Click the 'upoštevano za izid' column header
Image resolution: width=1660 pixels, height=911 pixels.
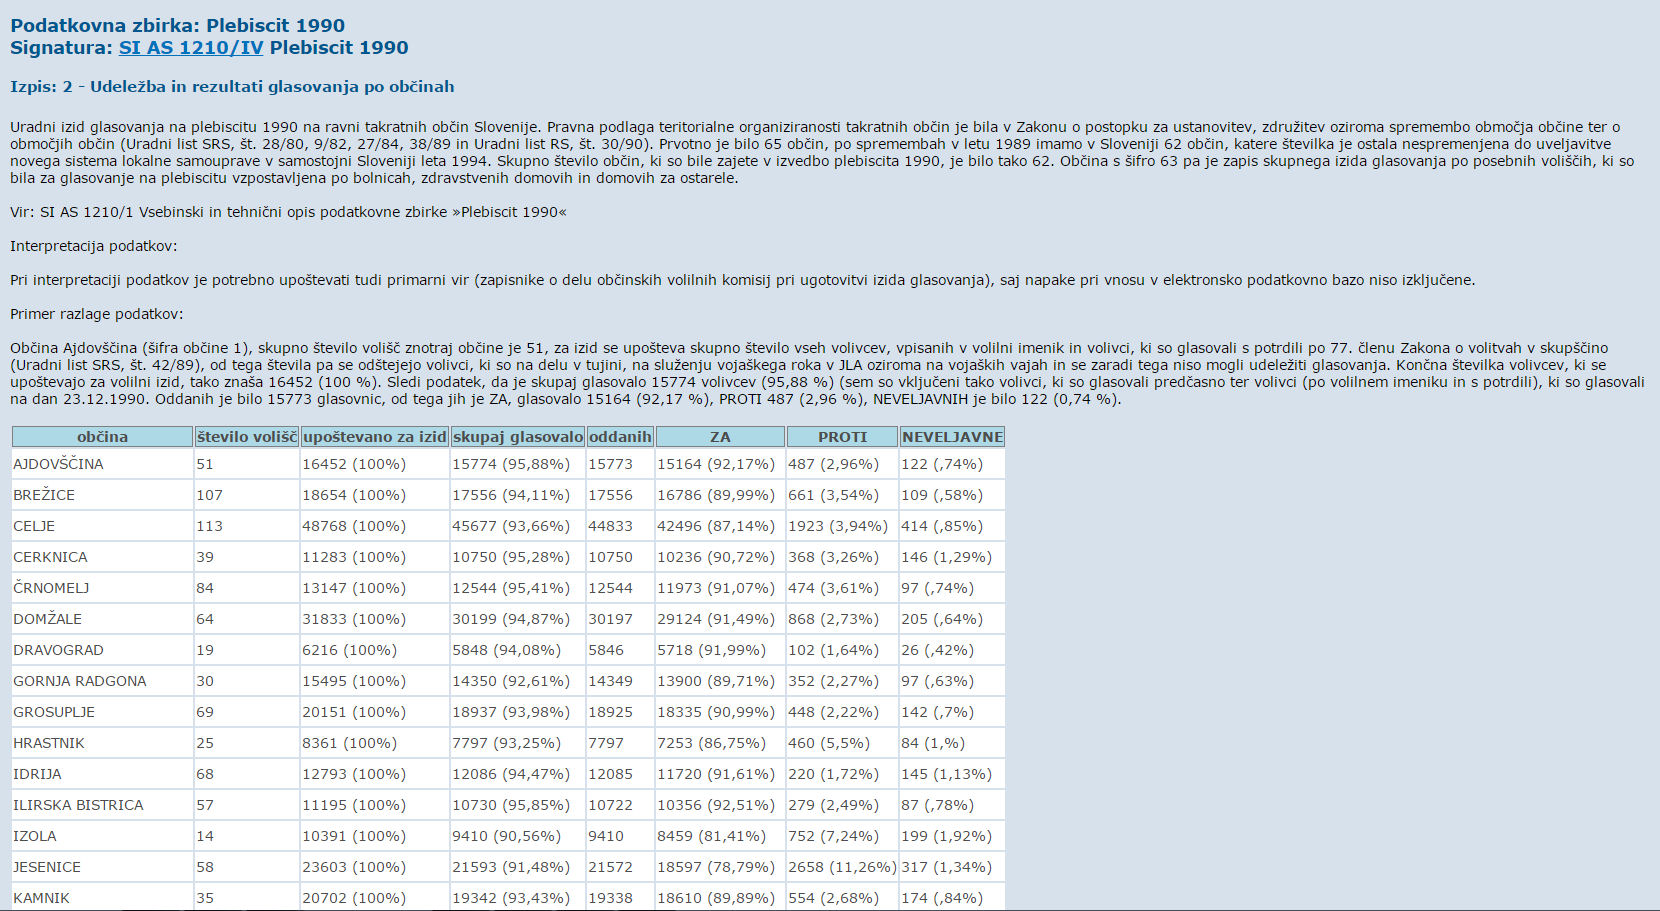pos(375,437)
